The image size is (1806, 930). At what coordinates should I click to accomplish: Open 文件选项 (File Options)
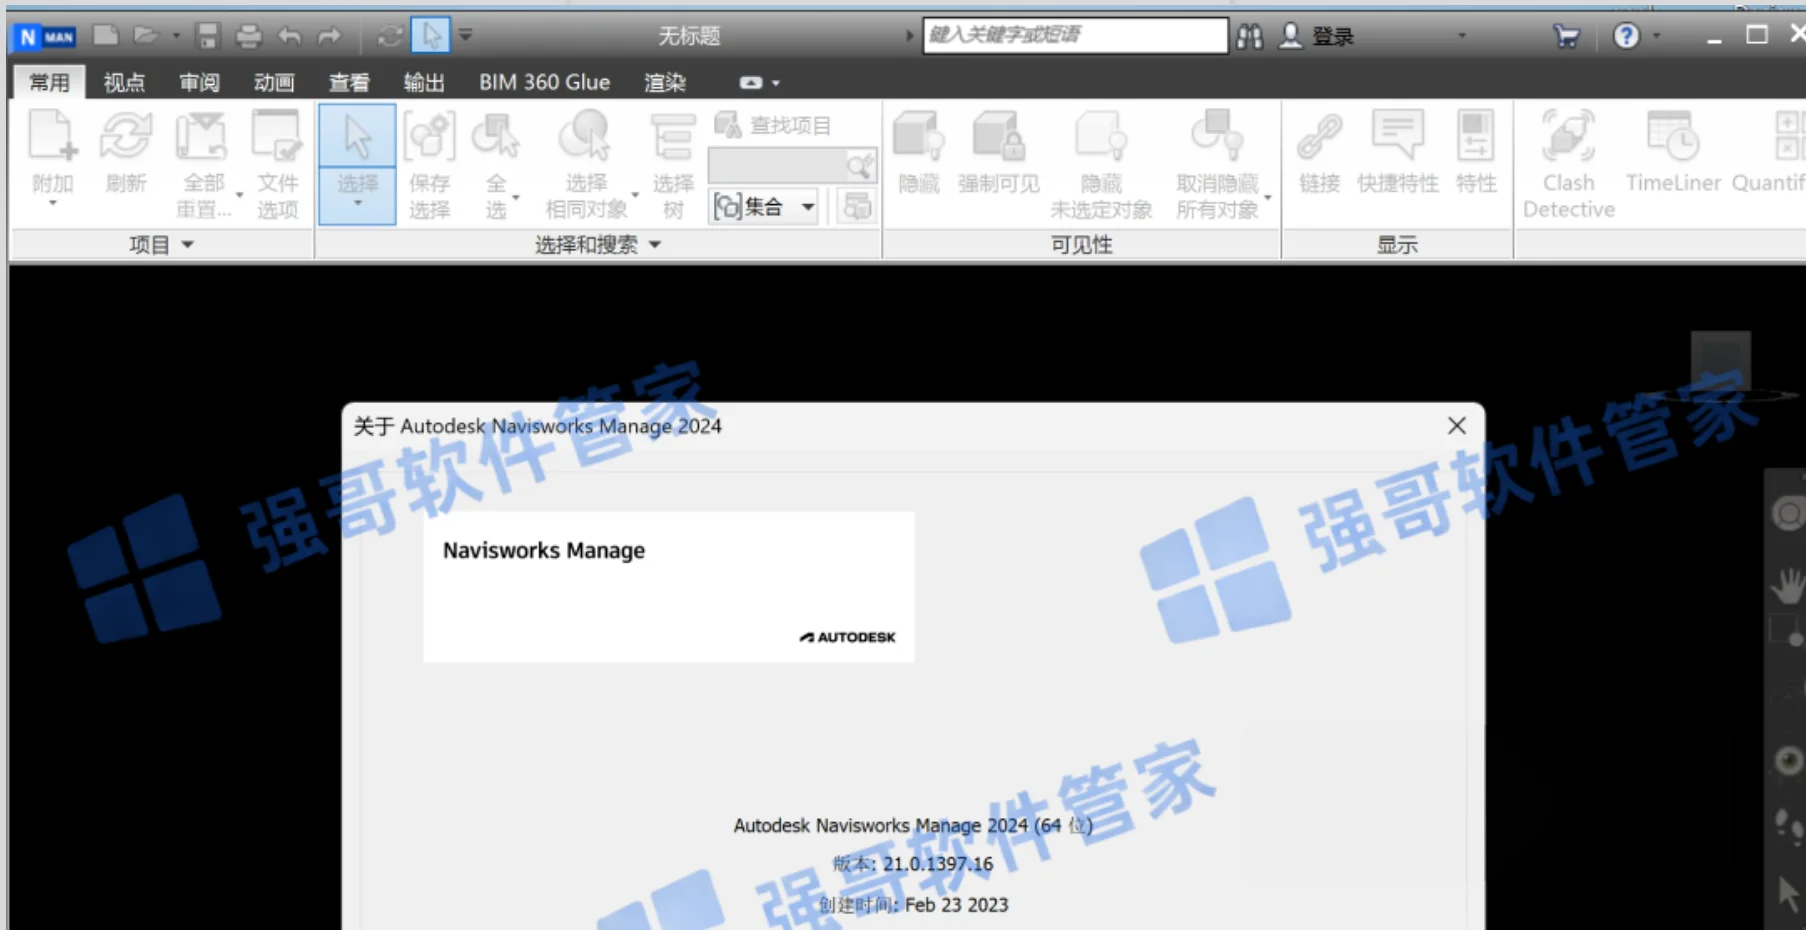[x=277, y=165]
